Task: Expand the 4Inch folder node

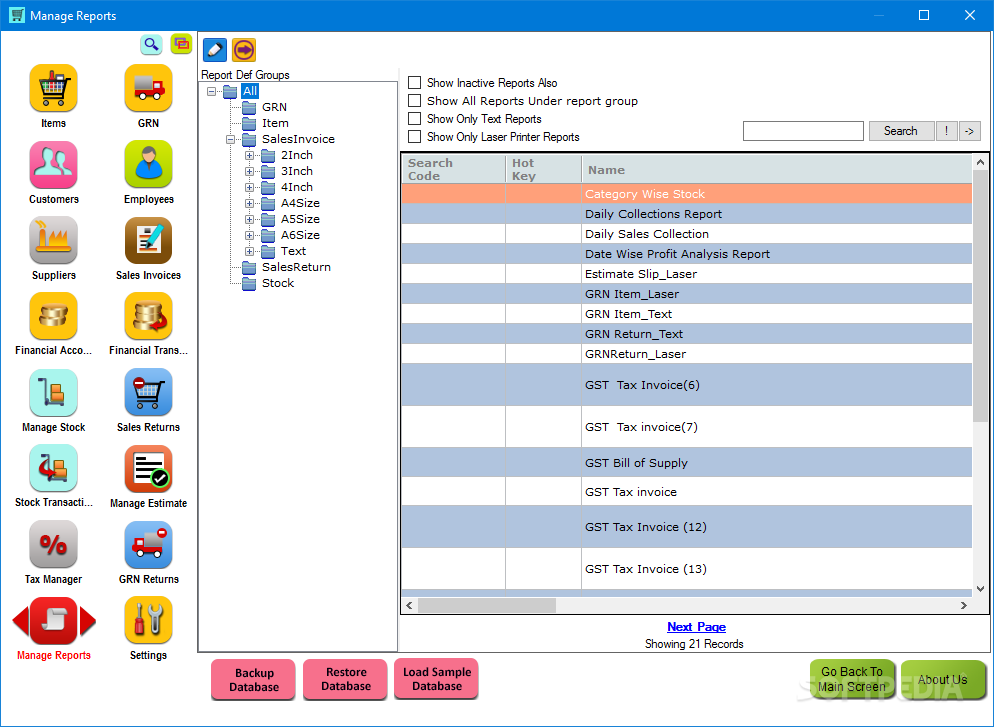Action: 250,188
